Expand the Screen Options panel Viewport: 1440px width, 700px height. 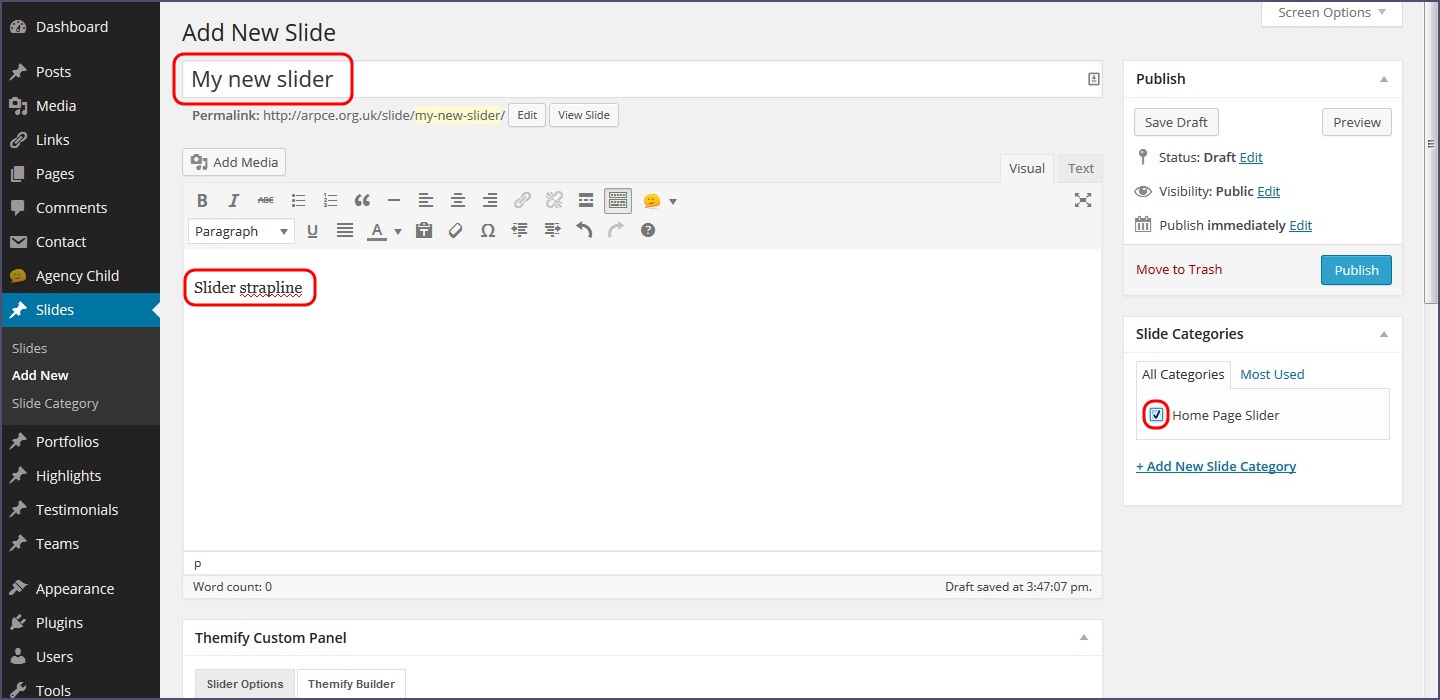(1331, 13)
